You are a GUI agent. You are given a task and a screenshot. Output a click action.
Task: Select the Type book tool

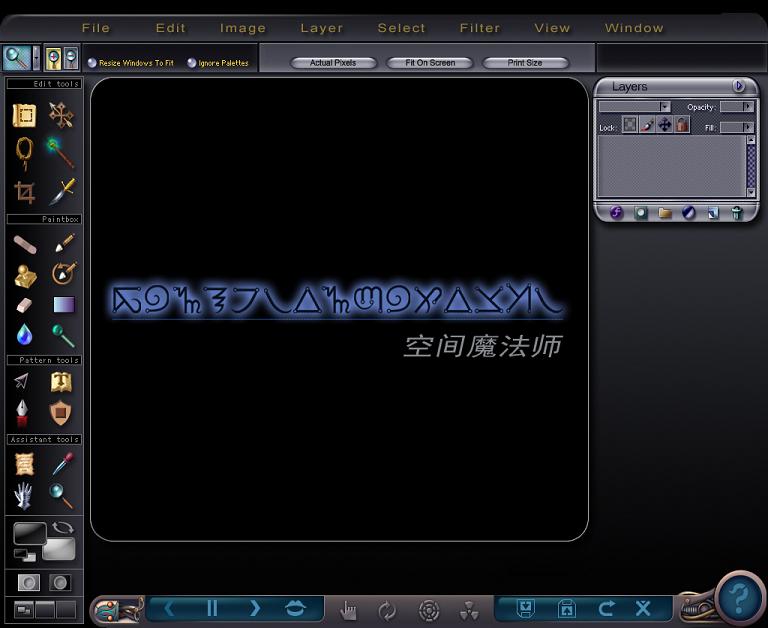61,382
